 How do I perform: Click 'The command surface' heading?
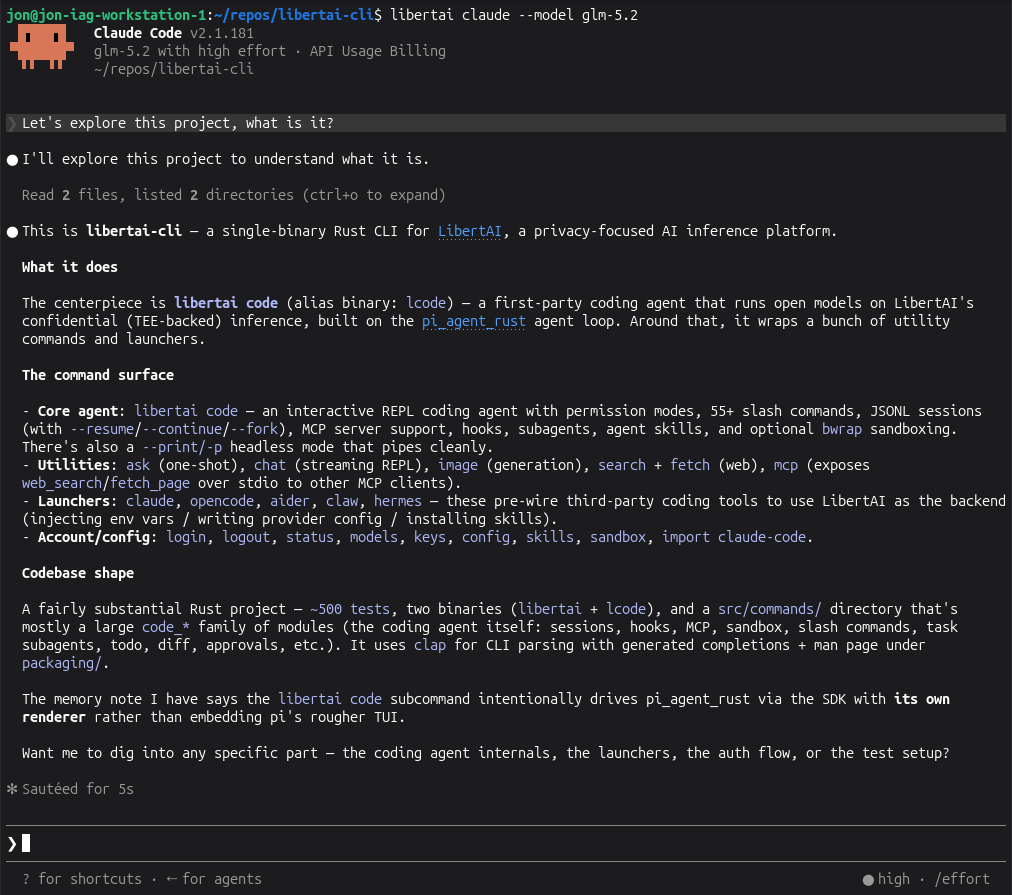point(97,375)
